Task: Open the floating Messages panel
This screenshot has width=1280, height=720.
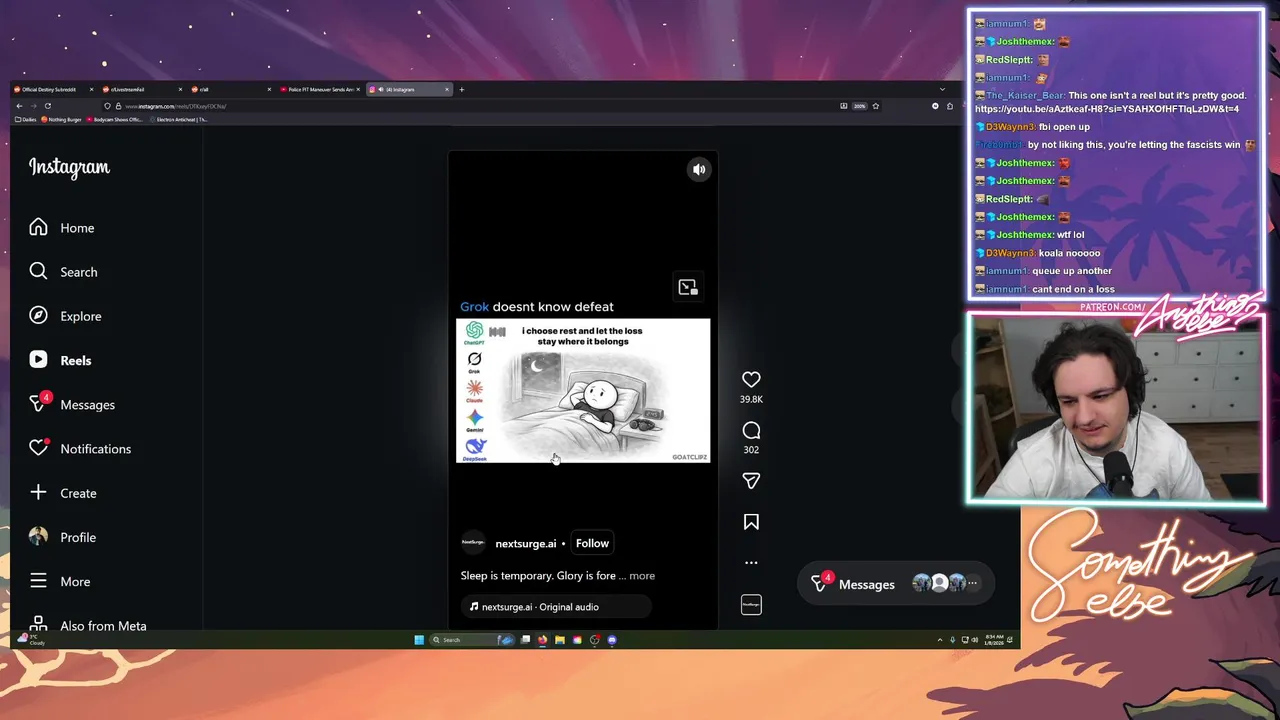Action: [895, 584]
